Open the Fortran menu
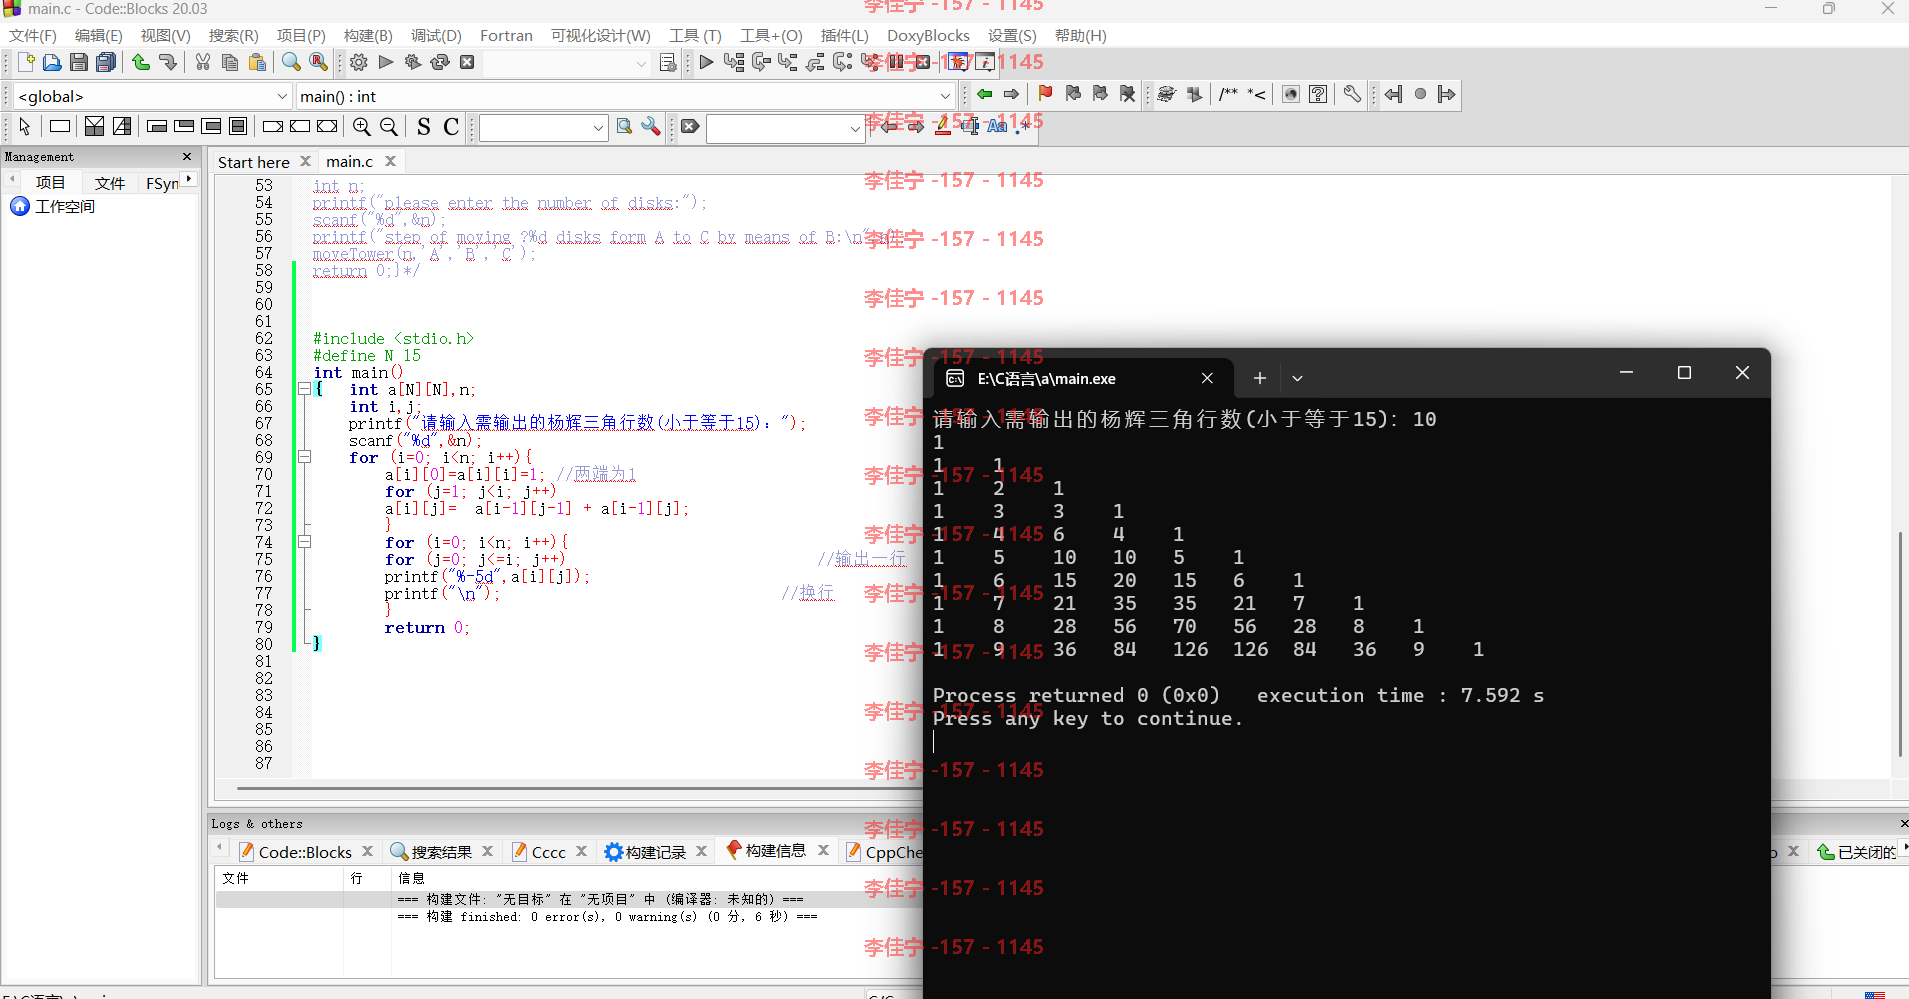Viewport: 1909px width, 999px height. click(x=506, y=36)
